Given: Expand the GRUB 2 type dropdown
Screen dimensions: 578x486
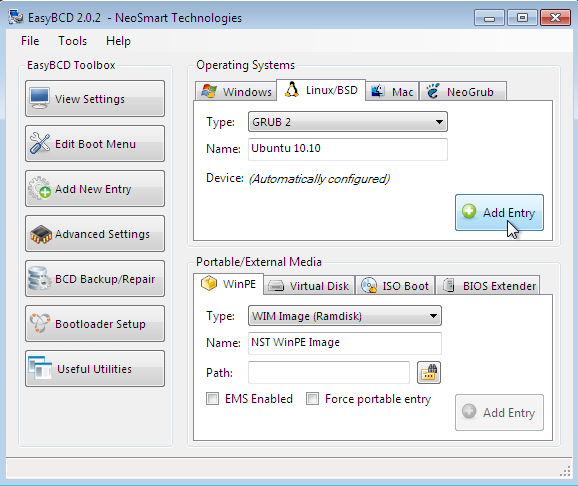Looking at the screenshot, I should point(348,122).
